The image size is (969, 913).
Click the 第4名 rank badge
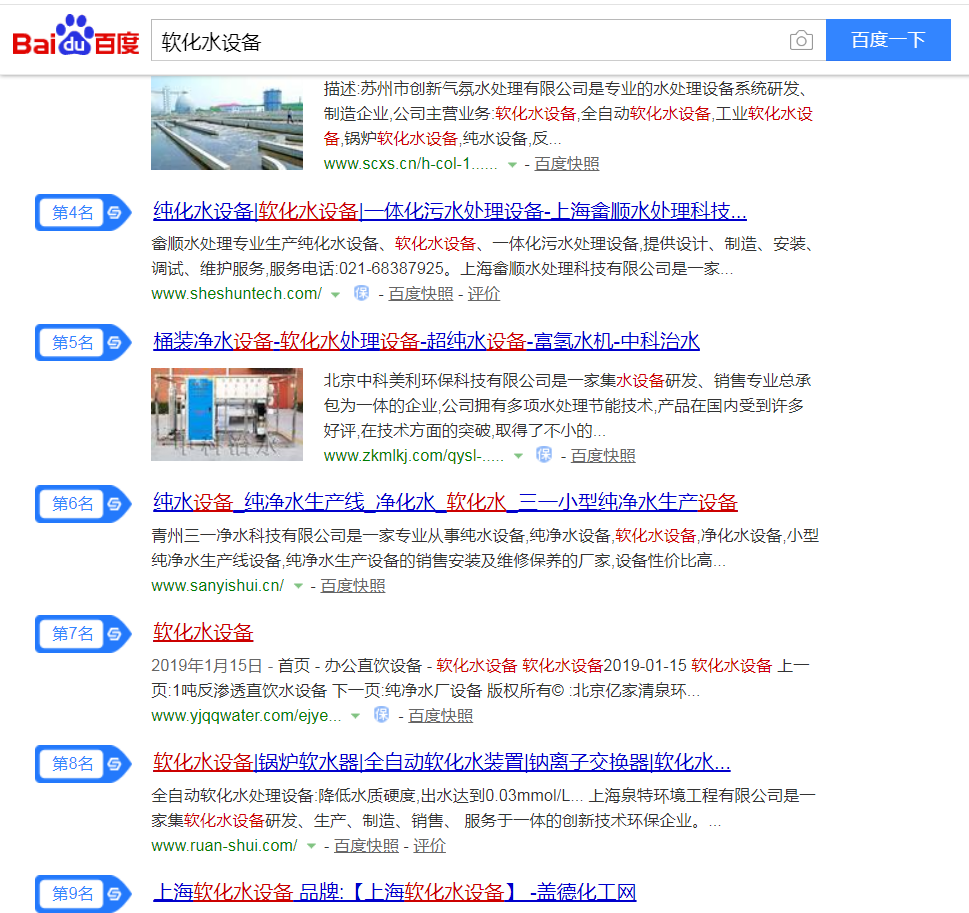point(83,213)
